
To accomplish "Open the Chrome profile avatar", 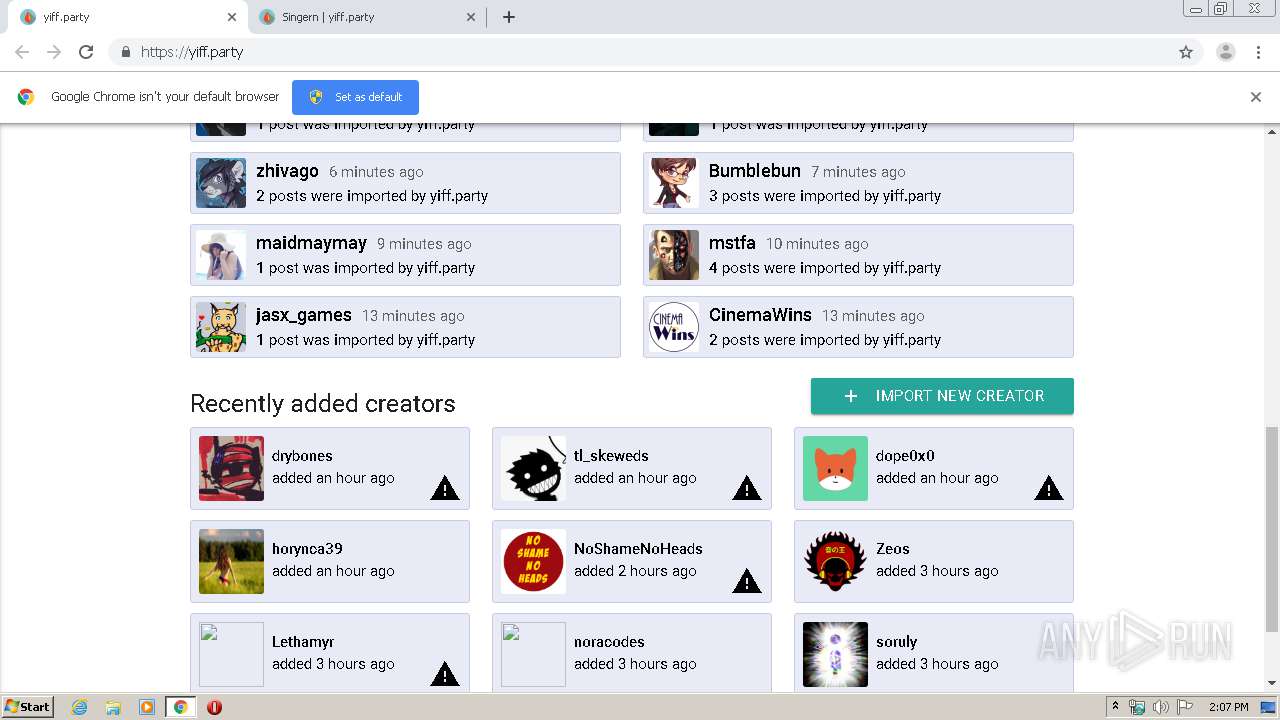I will click(1226, 52).
